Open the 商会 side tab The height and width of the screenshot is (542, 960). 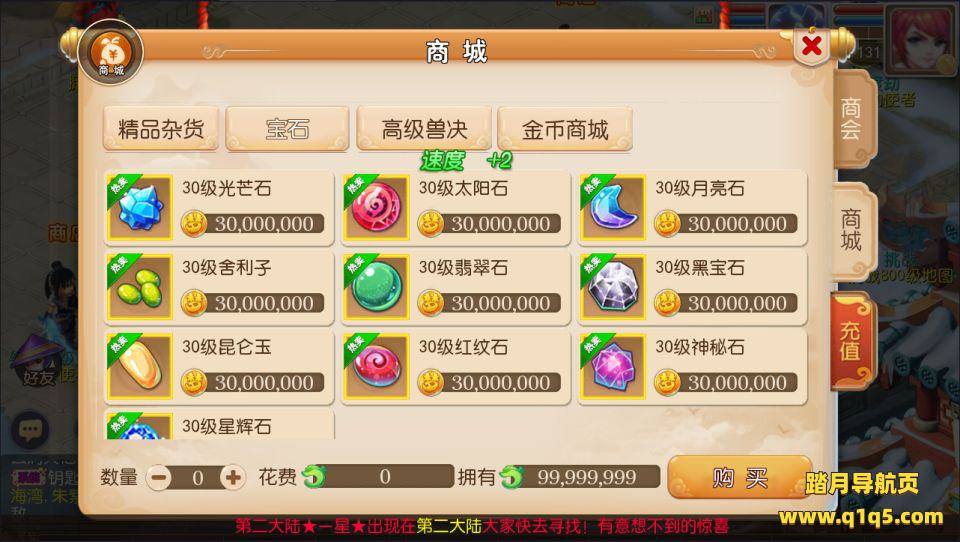point(852,119)
